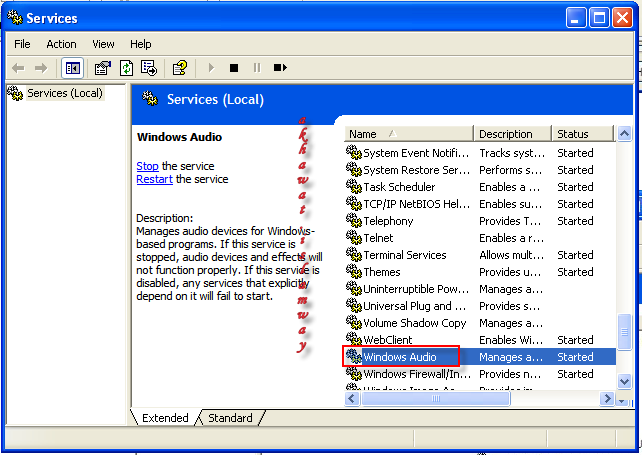This screenshot has width=642, height=455.
Task: Click the gear icon beside Themes
Action: [353, 271]
